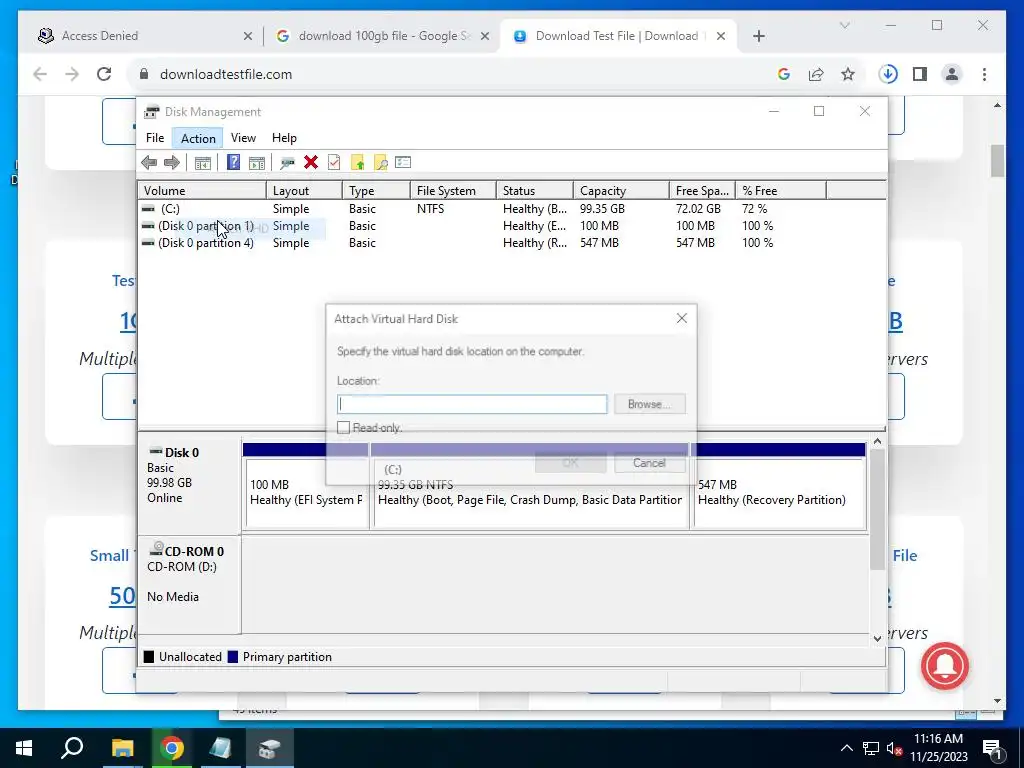The image size is (1024, 768).
Task: Click the Status column header
Action: click(x=535, y=191)
